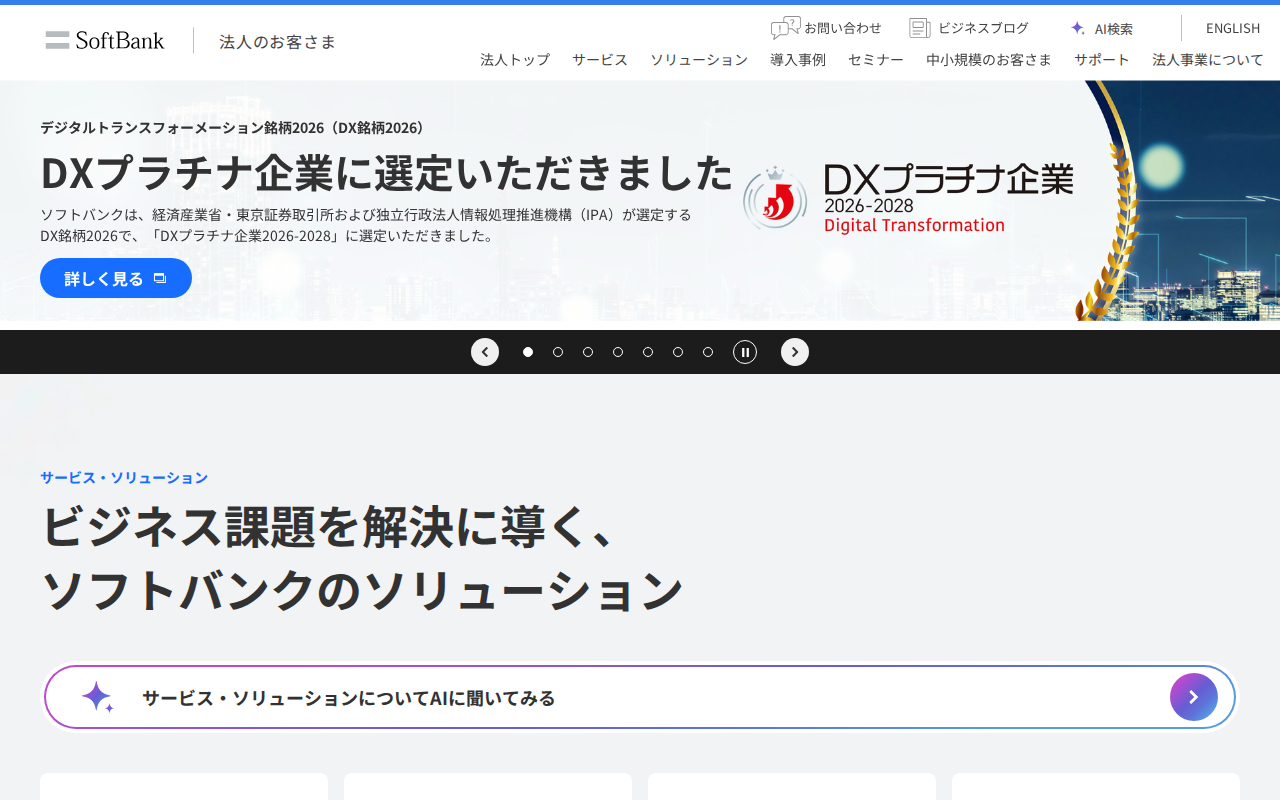Open the 法人のお客さま link
This screenshot has height=800, width=1280.
tap(278, 41)
